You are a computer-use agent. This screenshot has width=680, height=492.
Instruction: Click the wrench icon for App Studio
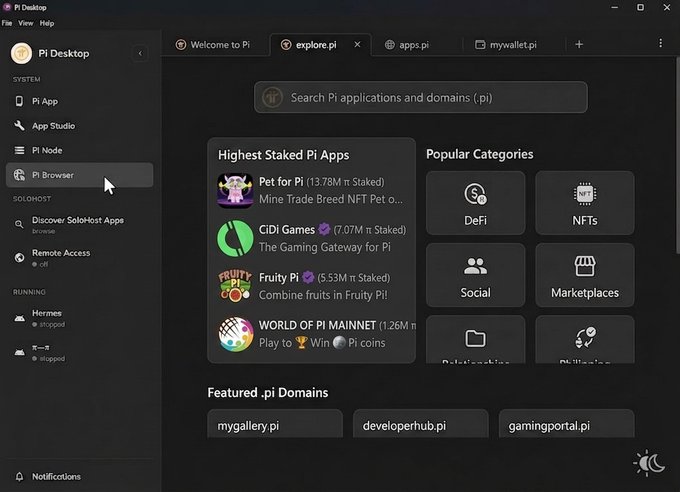pos(19,126)
